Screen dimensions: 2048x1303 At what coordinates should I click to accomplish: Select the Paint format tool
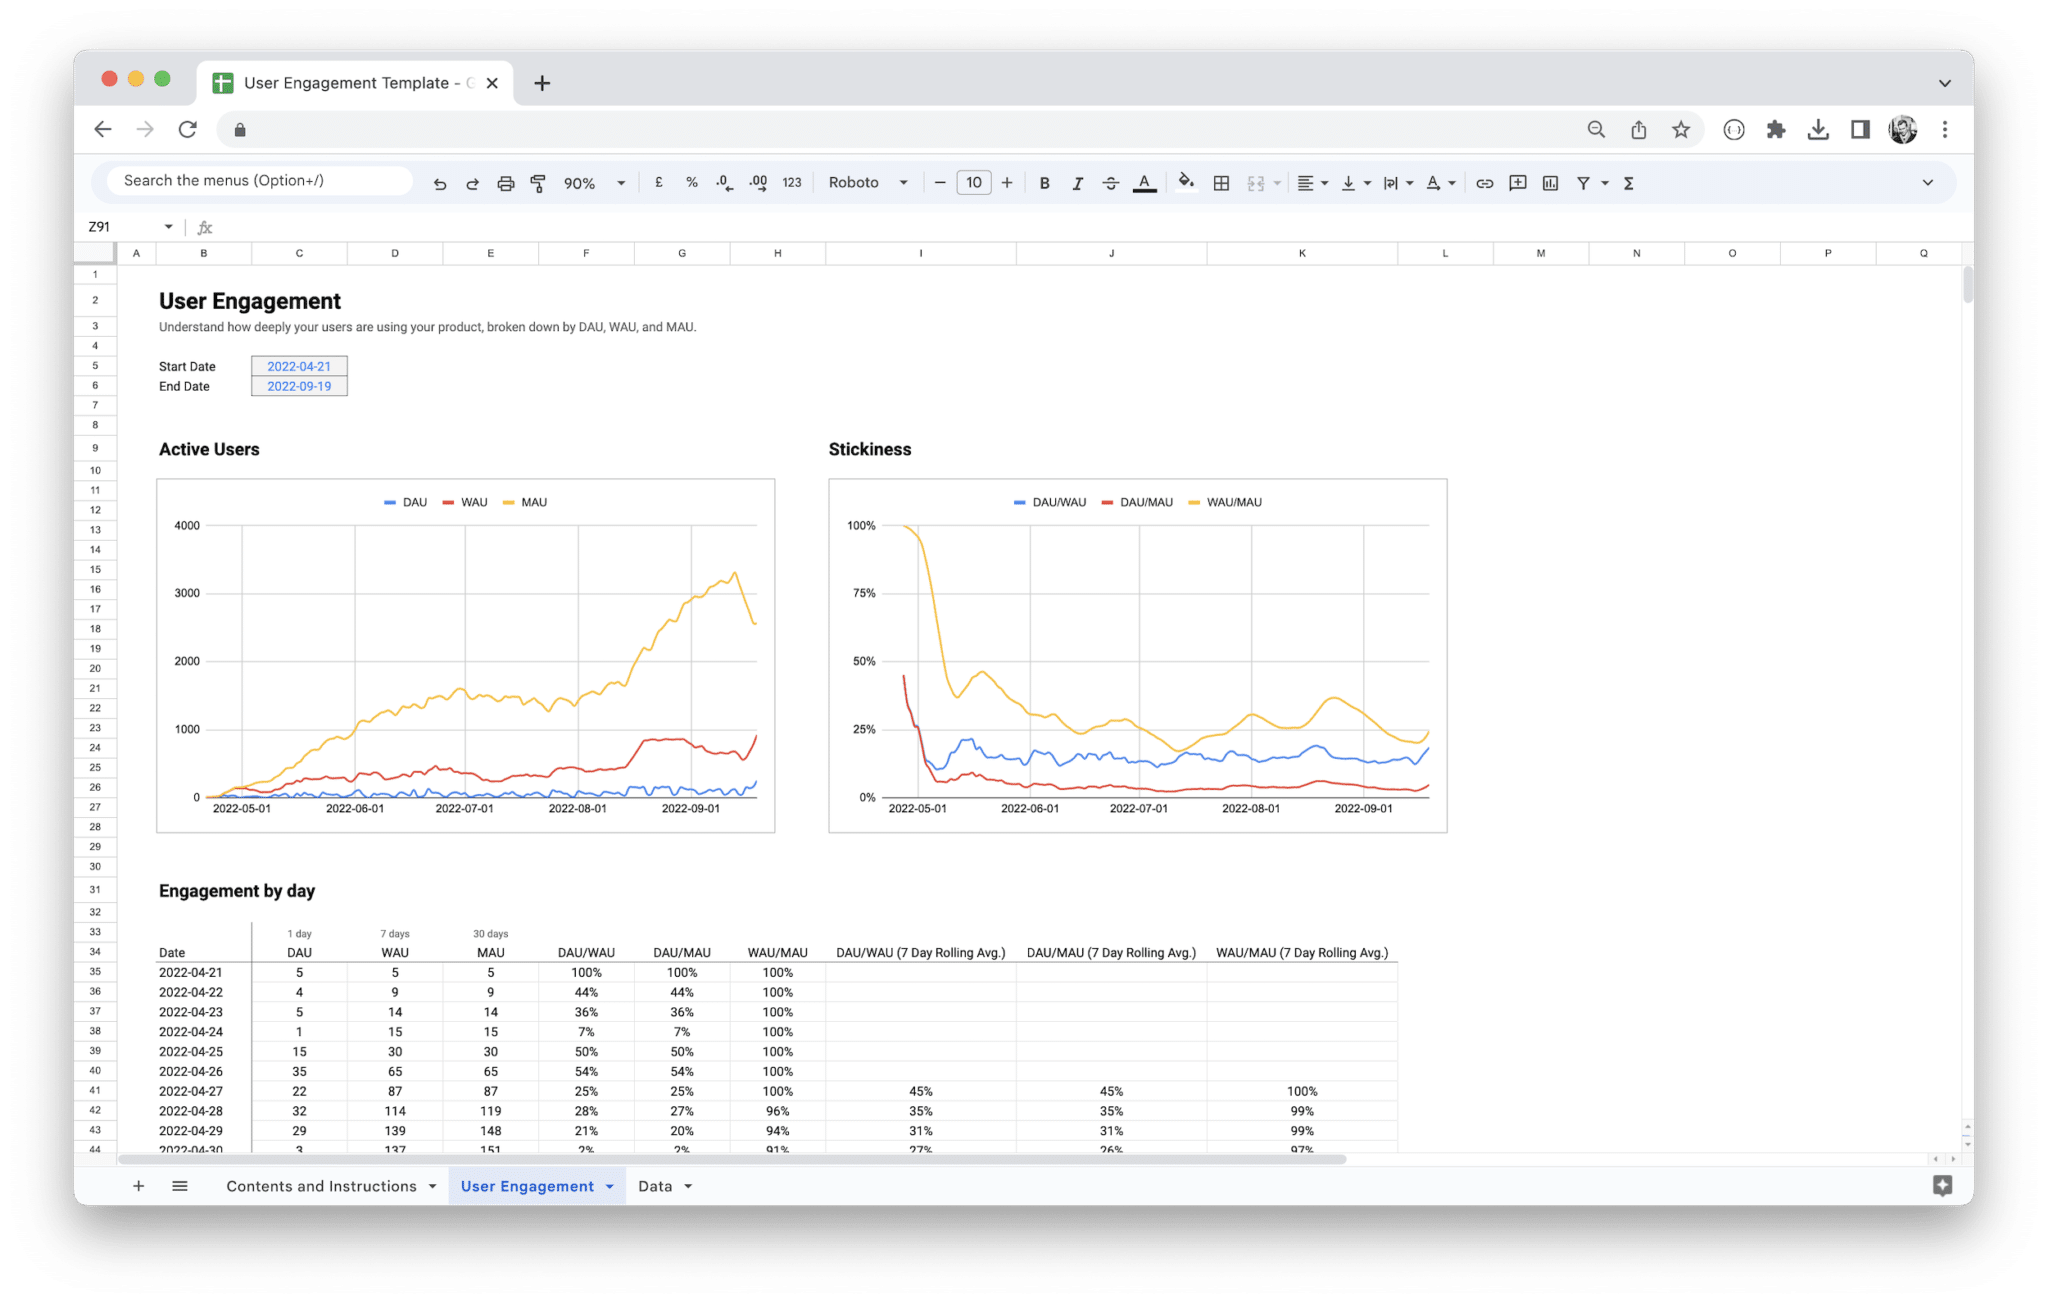pos(538,182)
